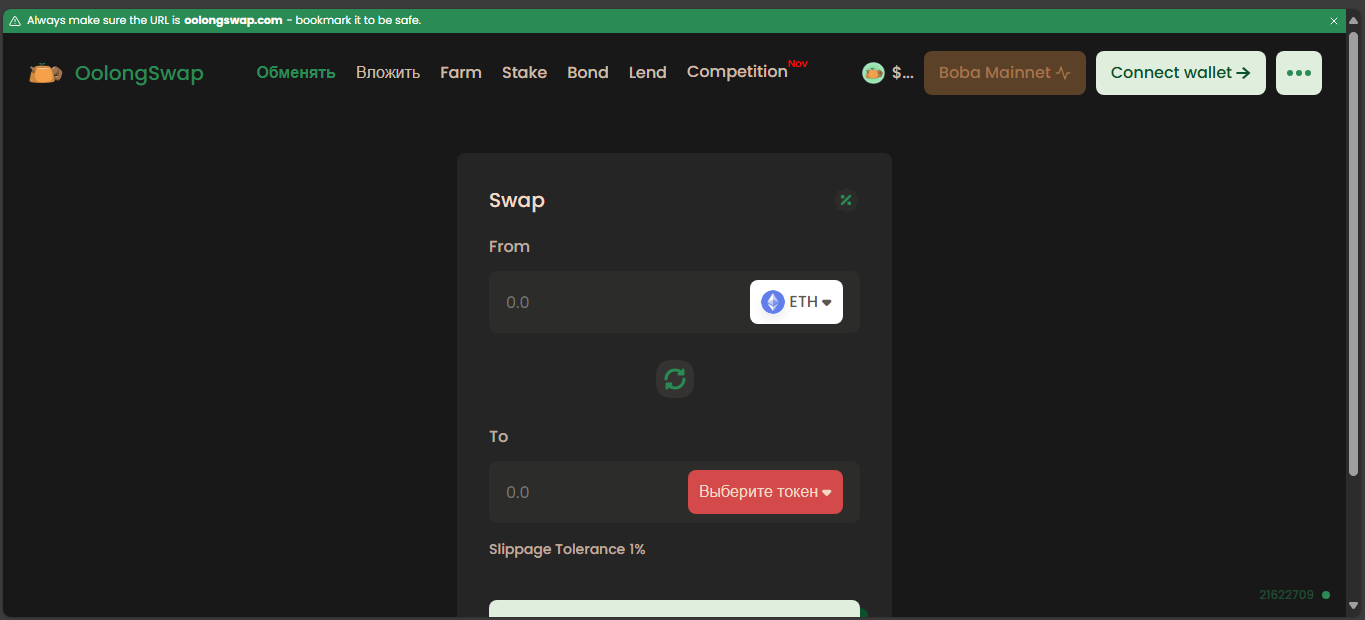Image resolution: width=1365 pixels, height=620 pixels.
Task: Click the OLO token price icon
Action: click(x=873, y=73)
